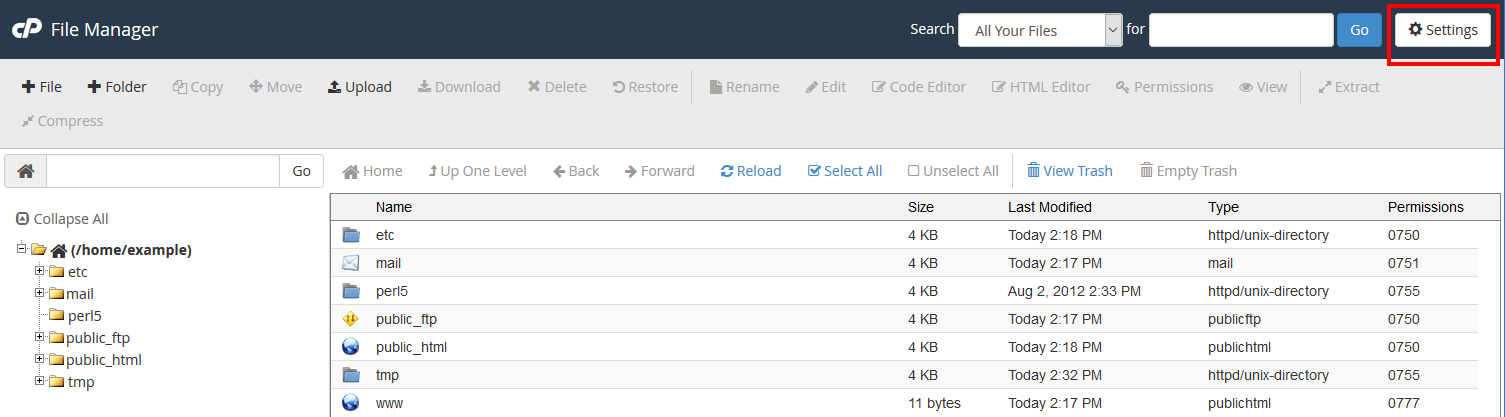This screenshot has height=417, width=1505.
Task: Collapse All folders in the tree
Action: point(63,219)
